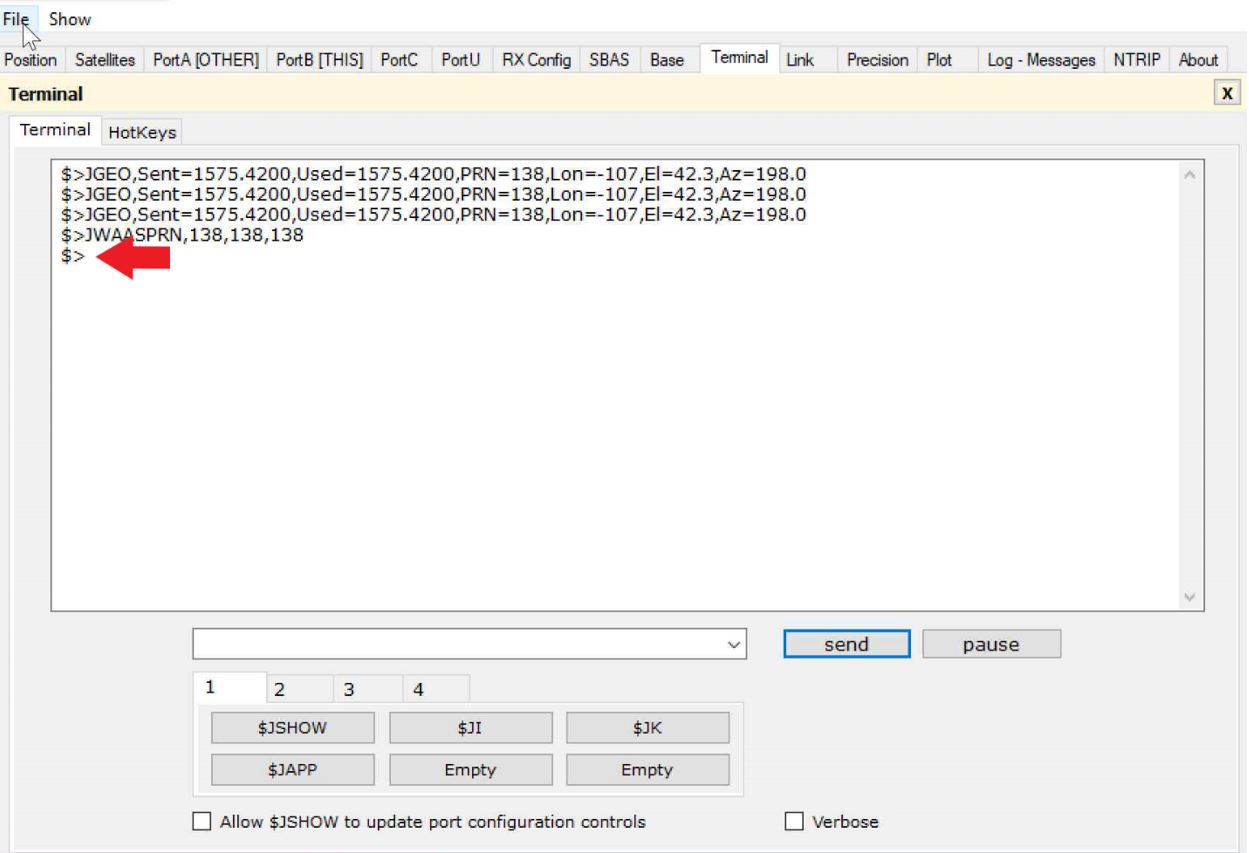Enable Allow $JSHOW to update port controls

coord(202,822)
